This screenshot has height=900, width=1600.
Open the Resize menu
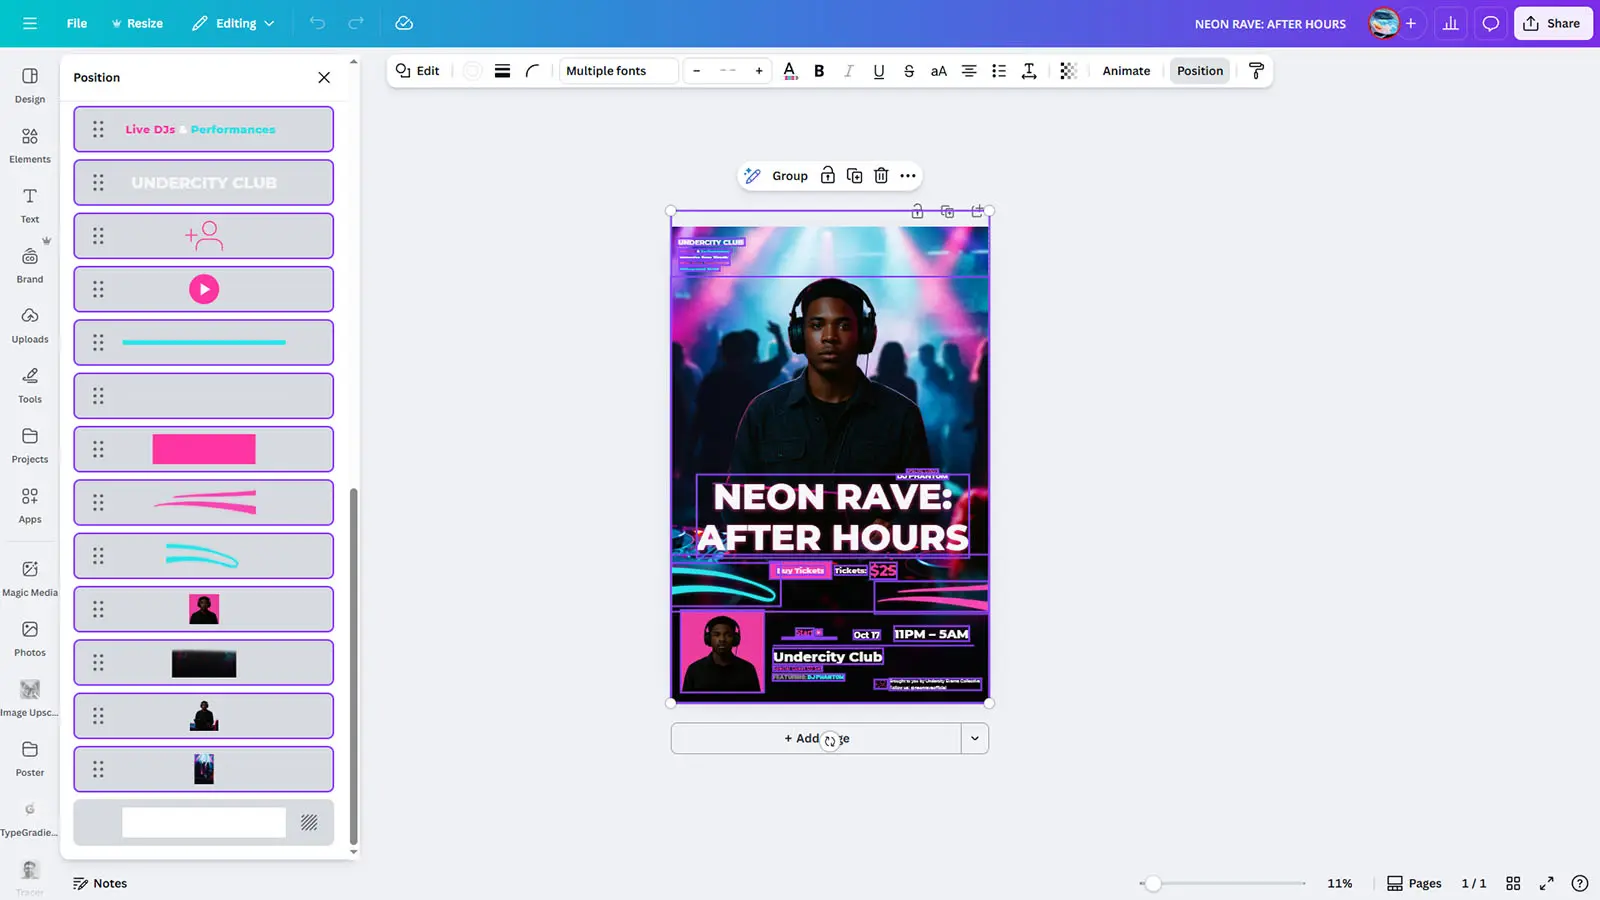(137, 23)
